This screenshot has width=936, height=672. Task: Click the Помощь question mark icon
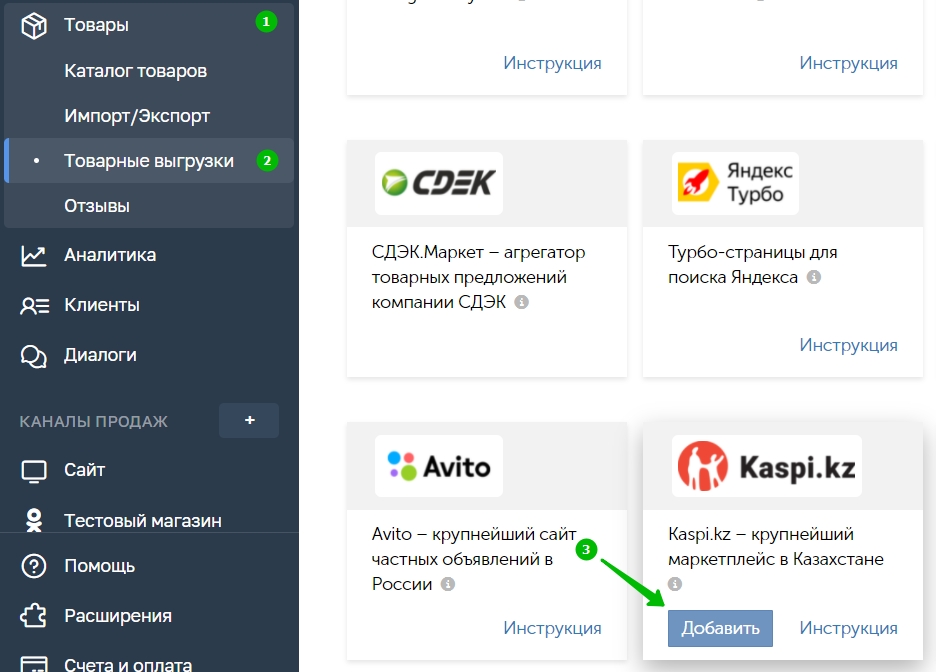pos(33,566)
